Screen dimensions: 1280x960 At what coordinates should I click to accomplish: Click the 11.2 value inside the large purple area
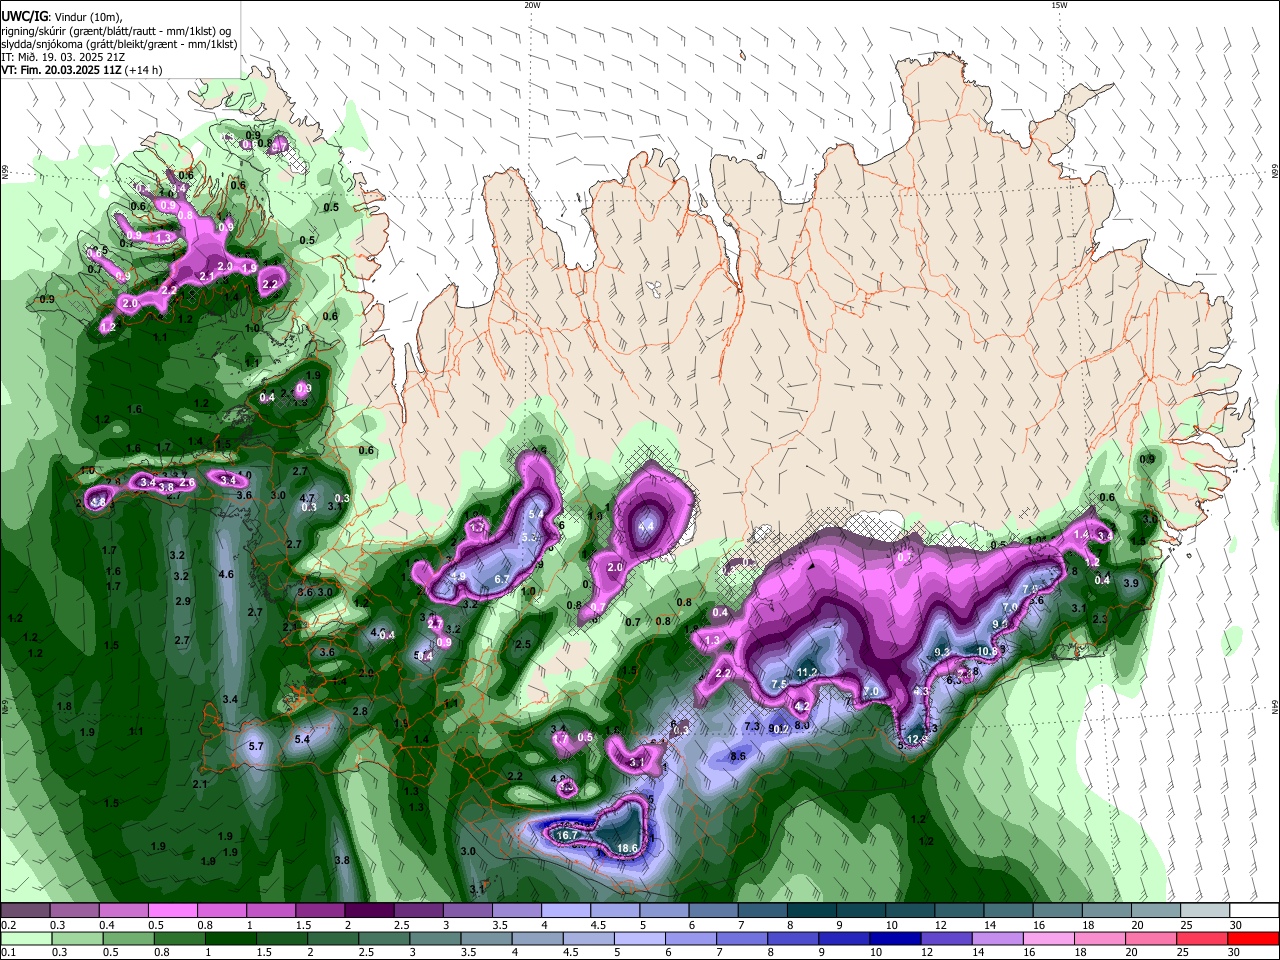click(808, 672)
